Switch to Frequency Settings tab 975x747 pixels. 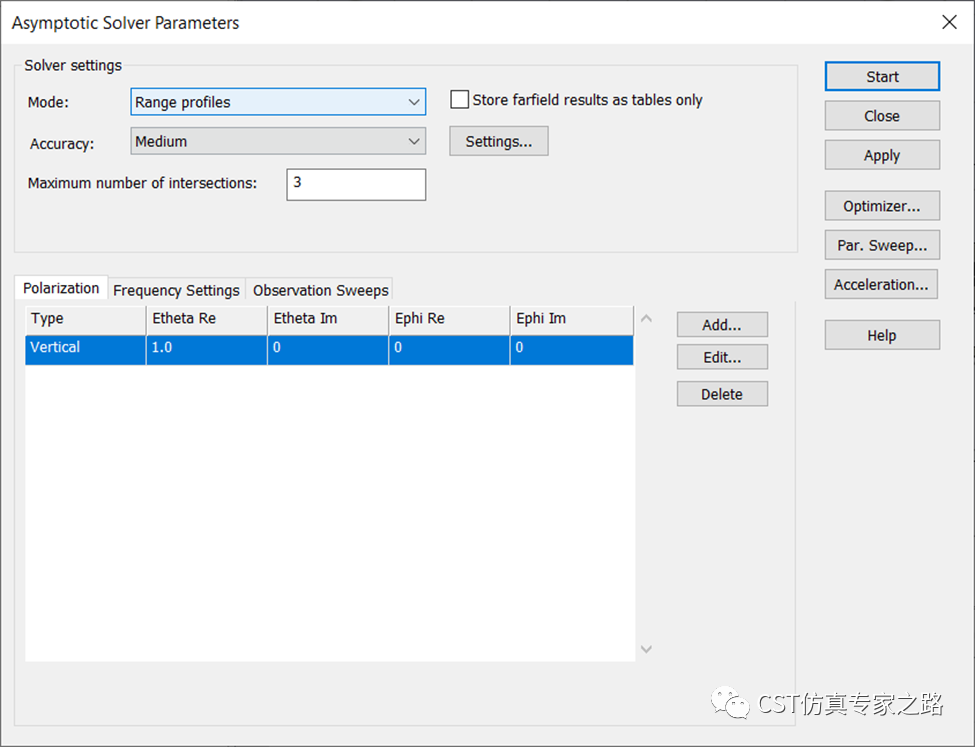[176, 290]
